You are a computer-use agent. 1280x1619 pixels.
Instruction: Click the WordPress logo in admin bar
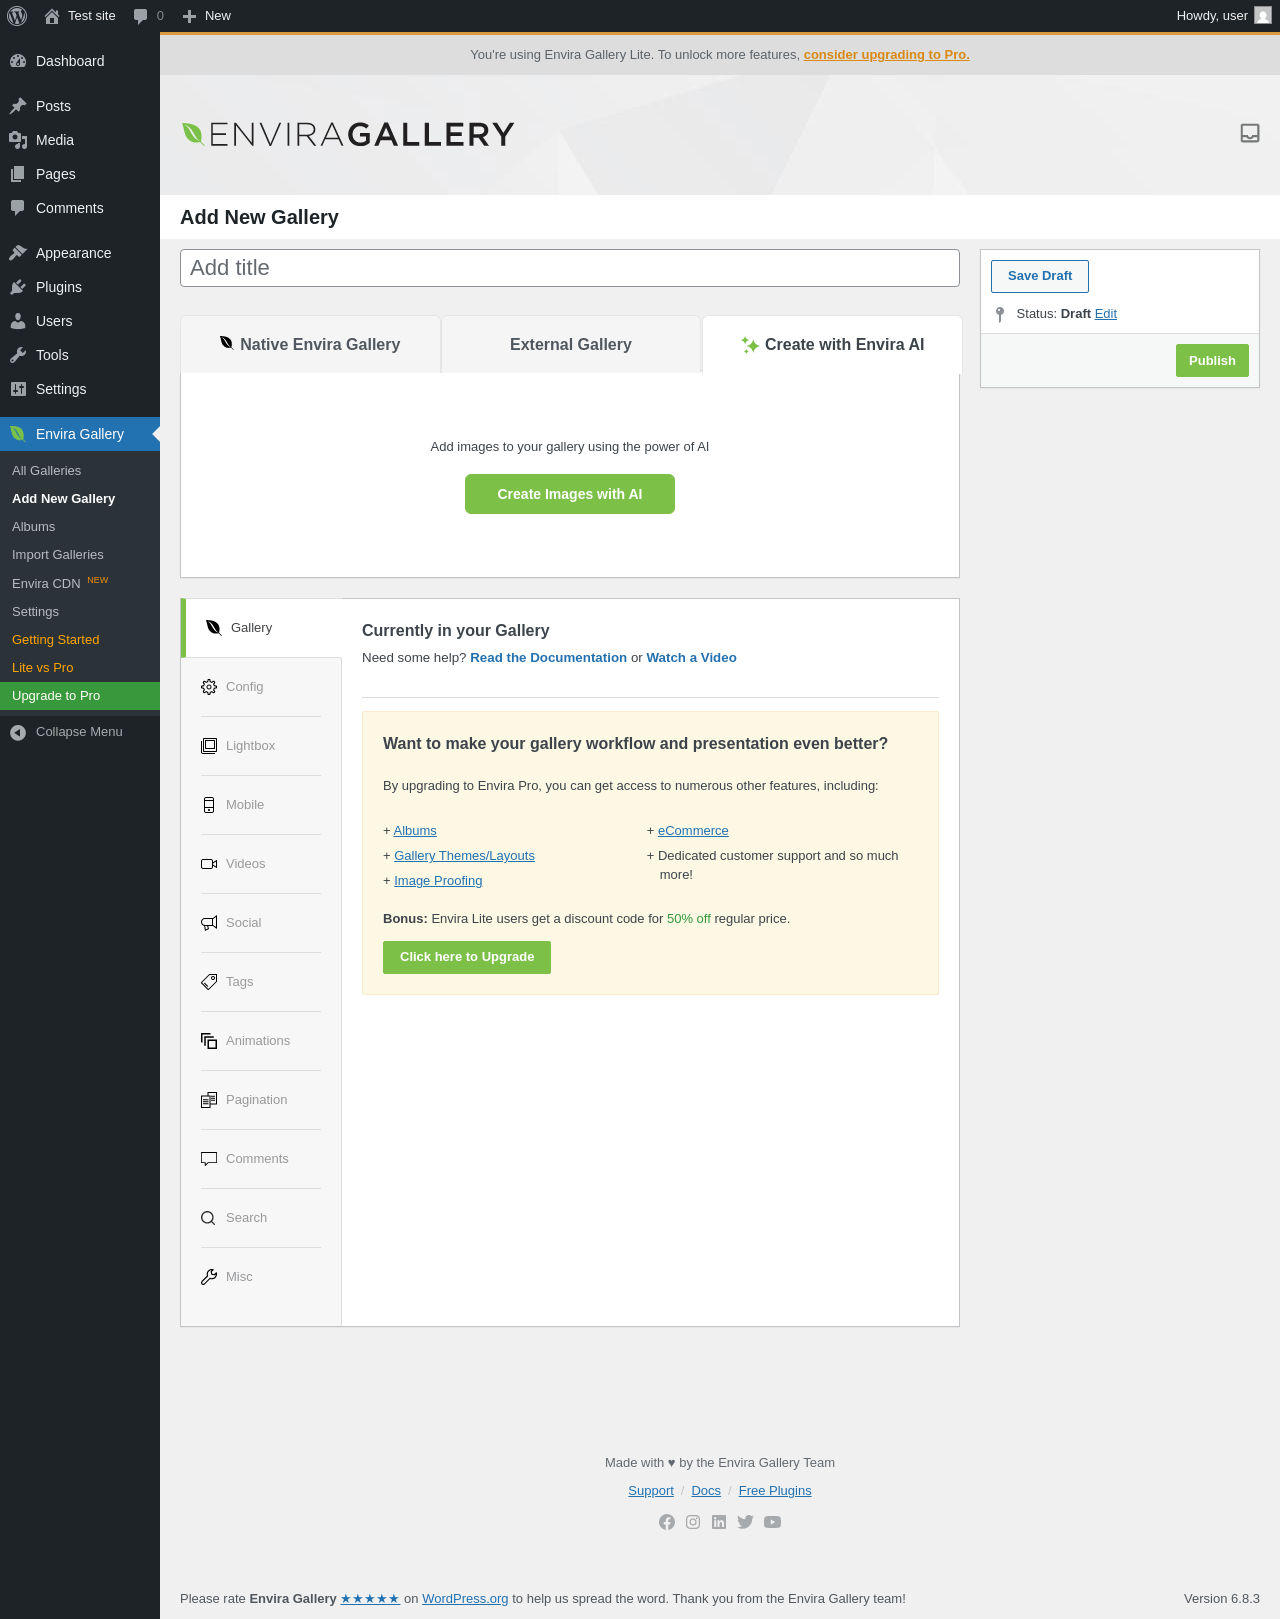(17, 16)
